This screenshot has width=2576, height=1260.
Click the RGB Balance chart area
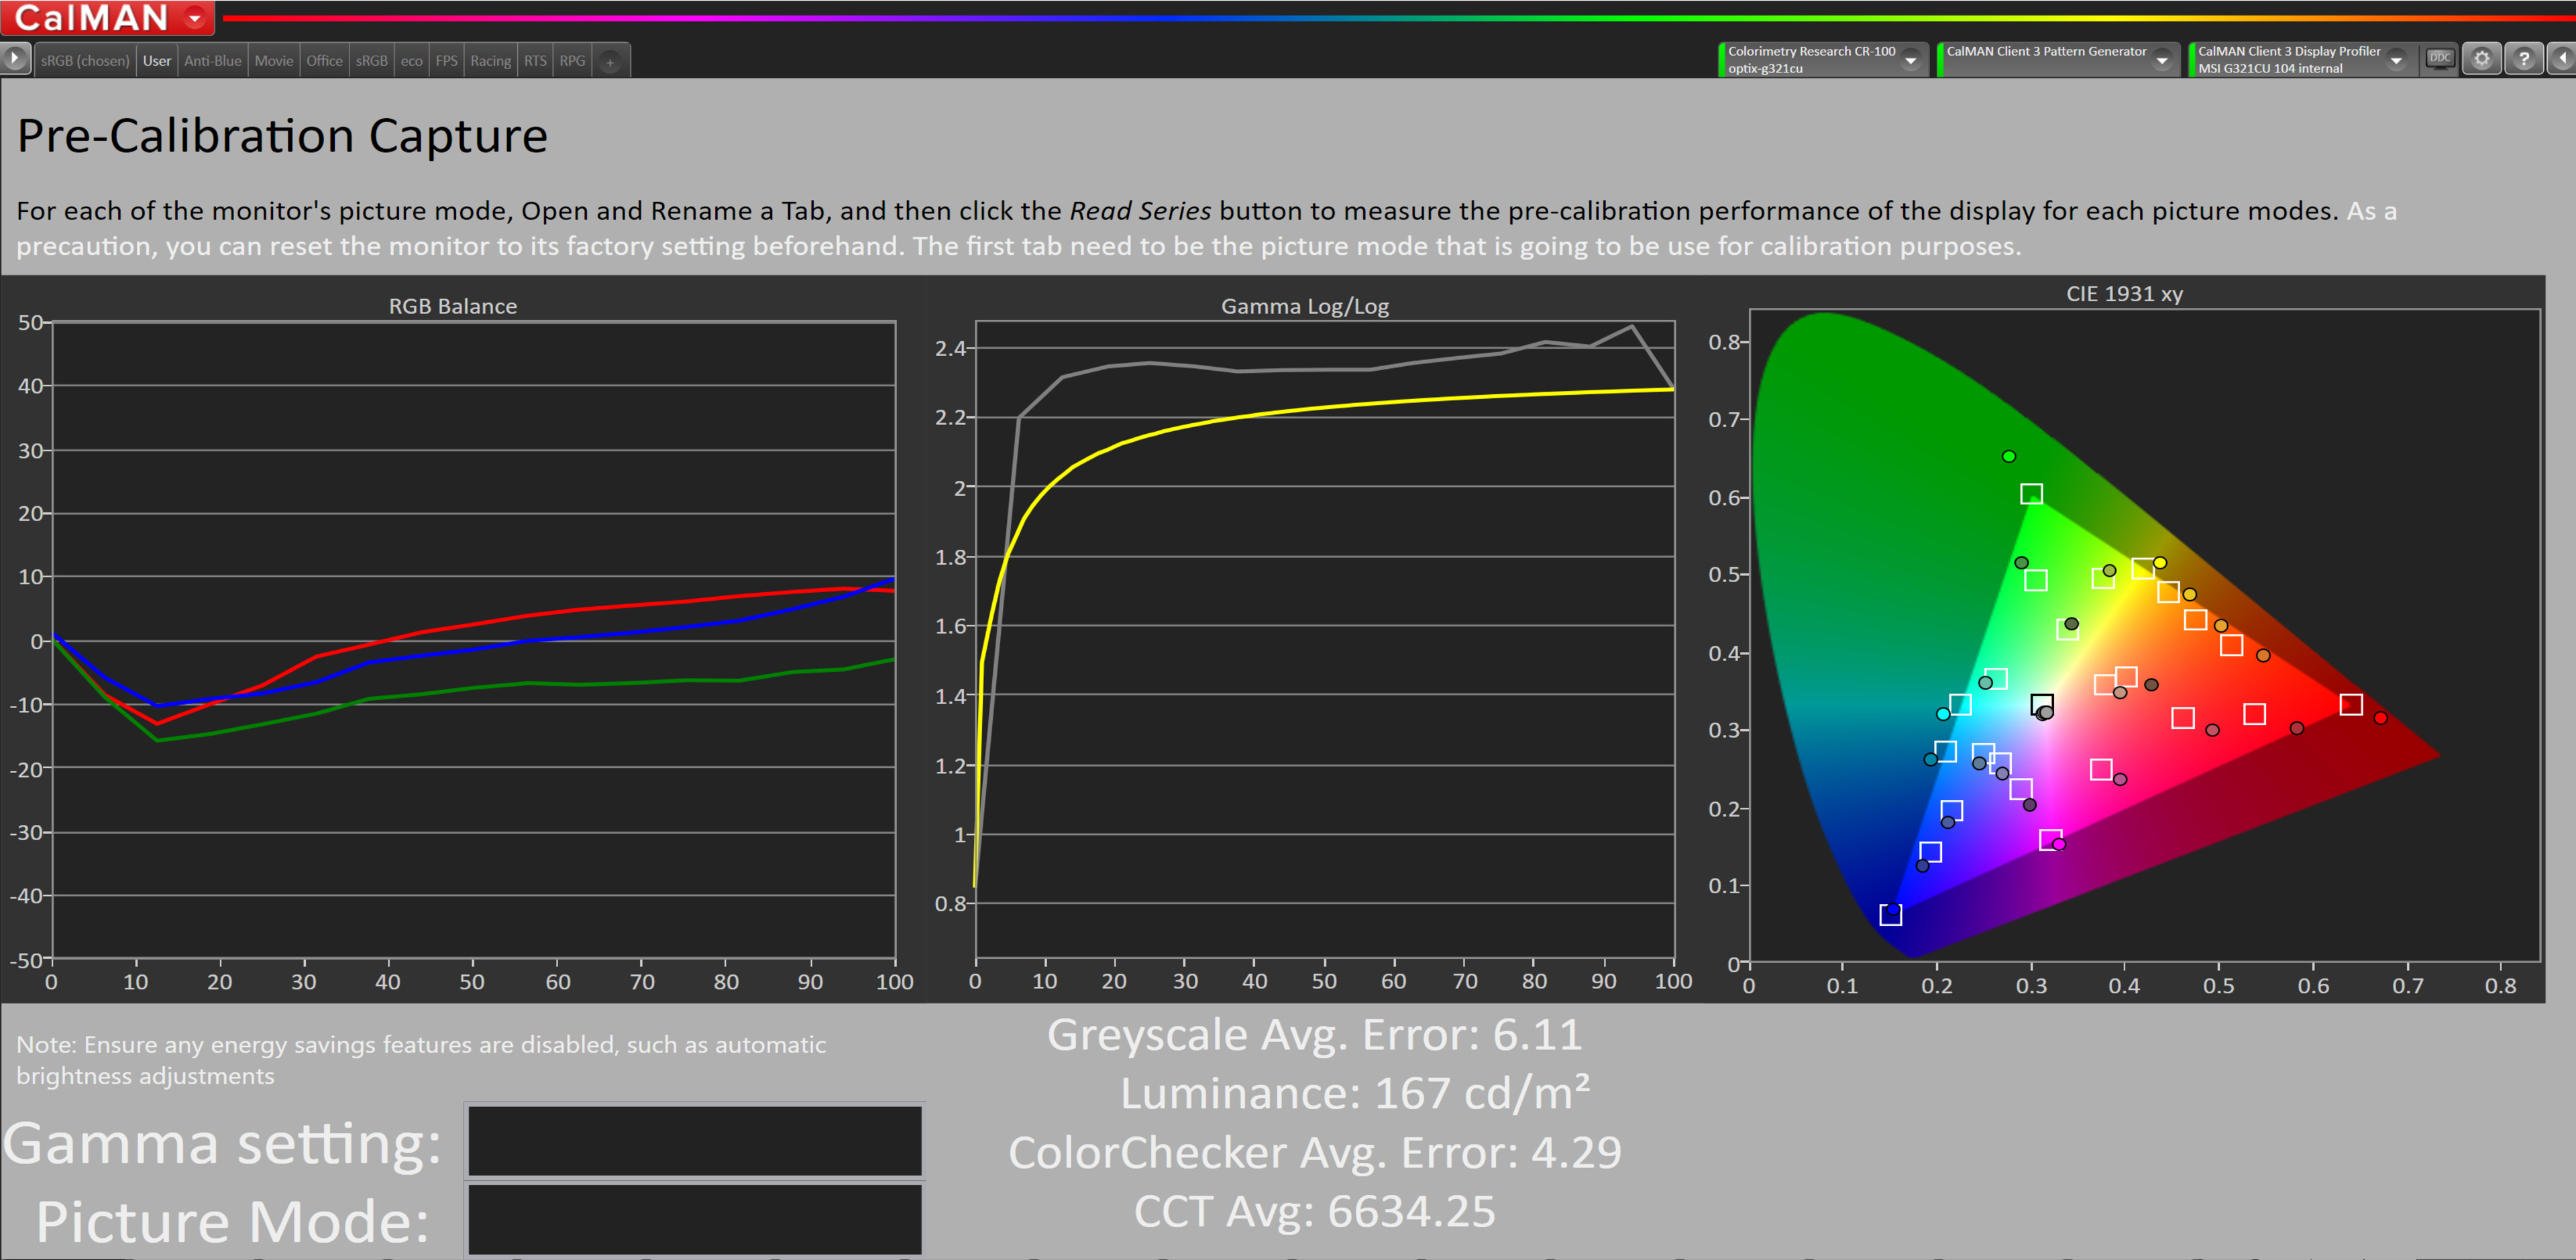tap(472, 640)
